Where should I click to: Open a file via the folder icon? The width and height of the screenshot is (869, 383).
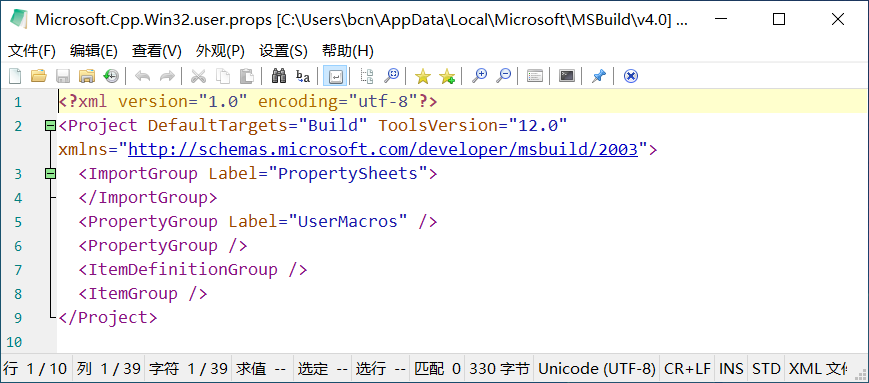coord(39,76)
